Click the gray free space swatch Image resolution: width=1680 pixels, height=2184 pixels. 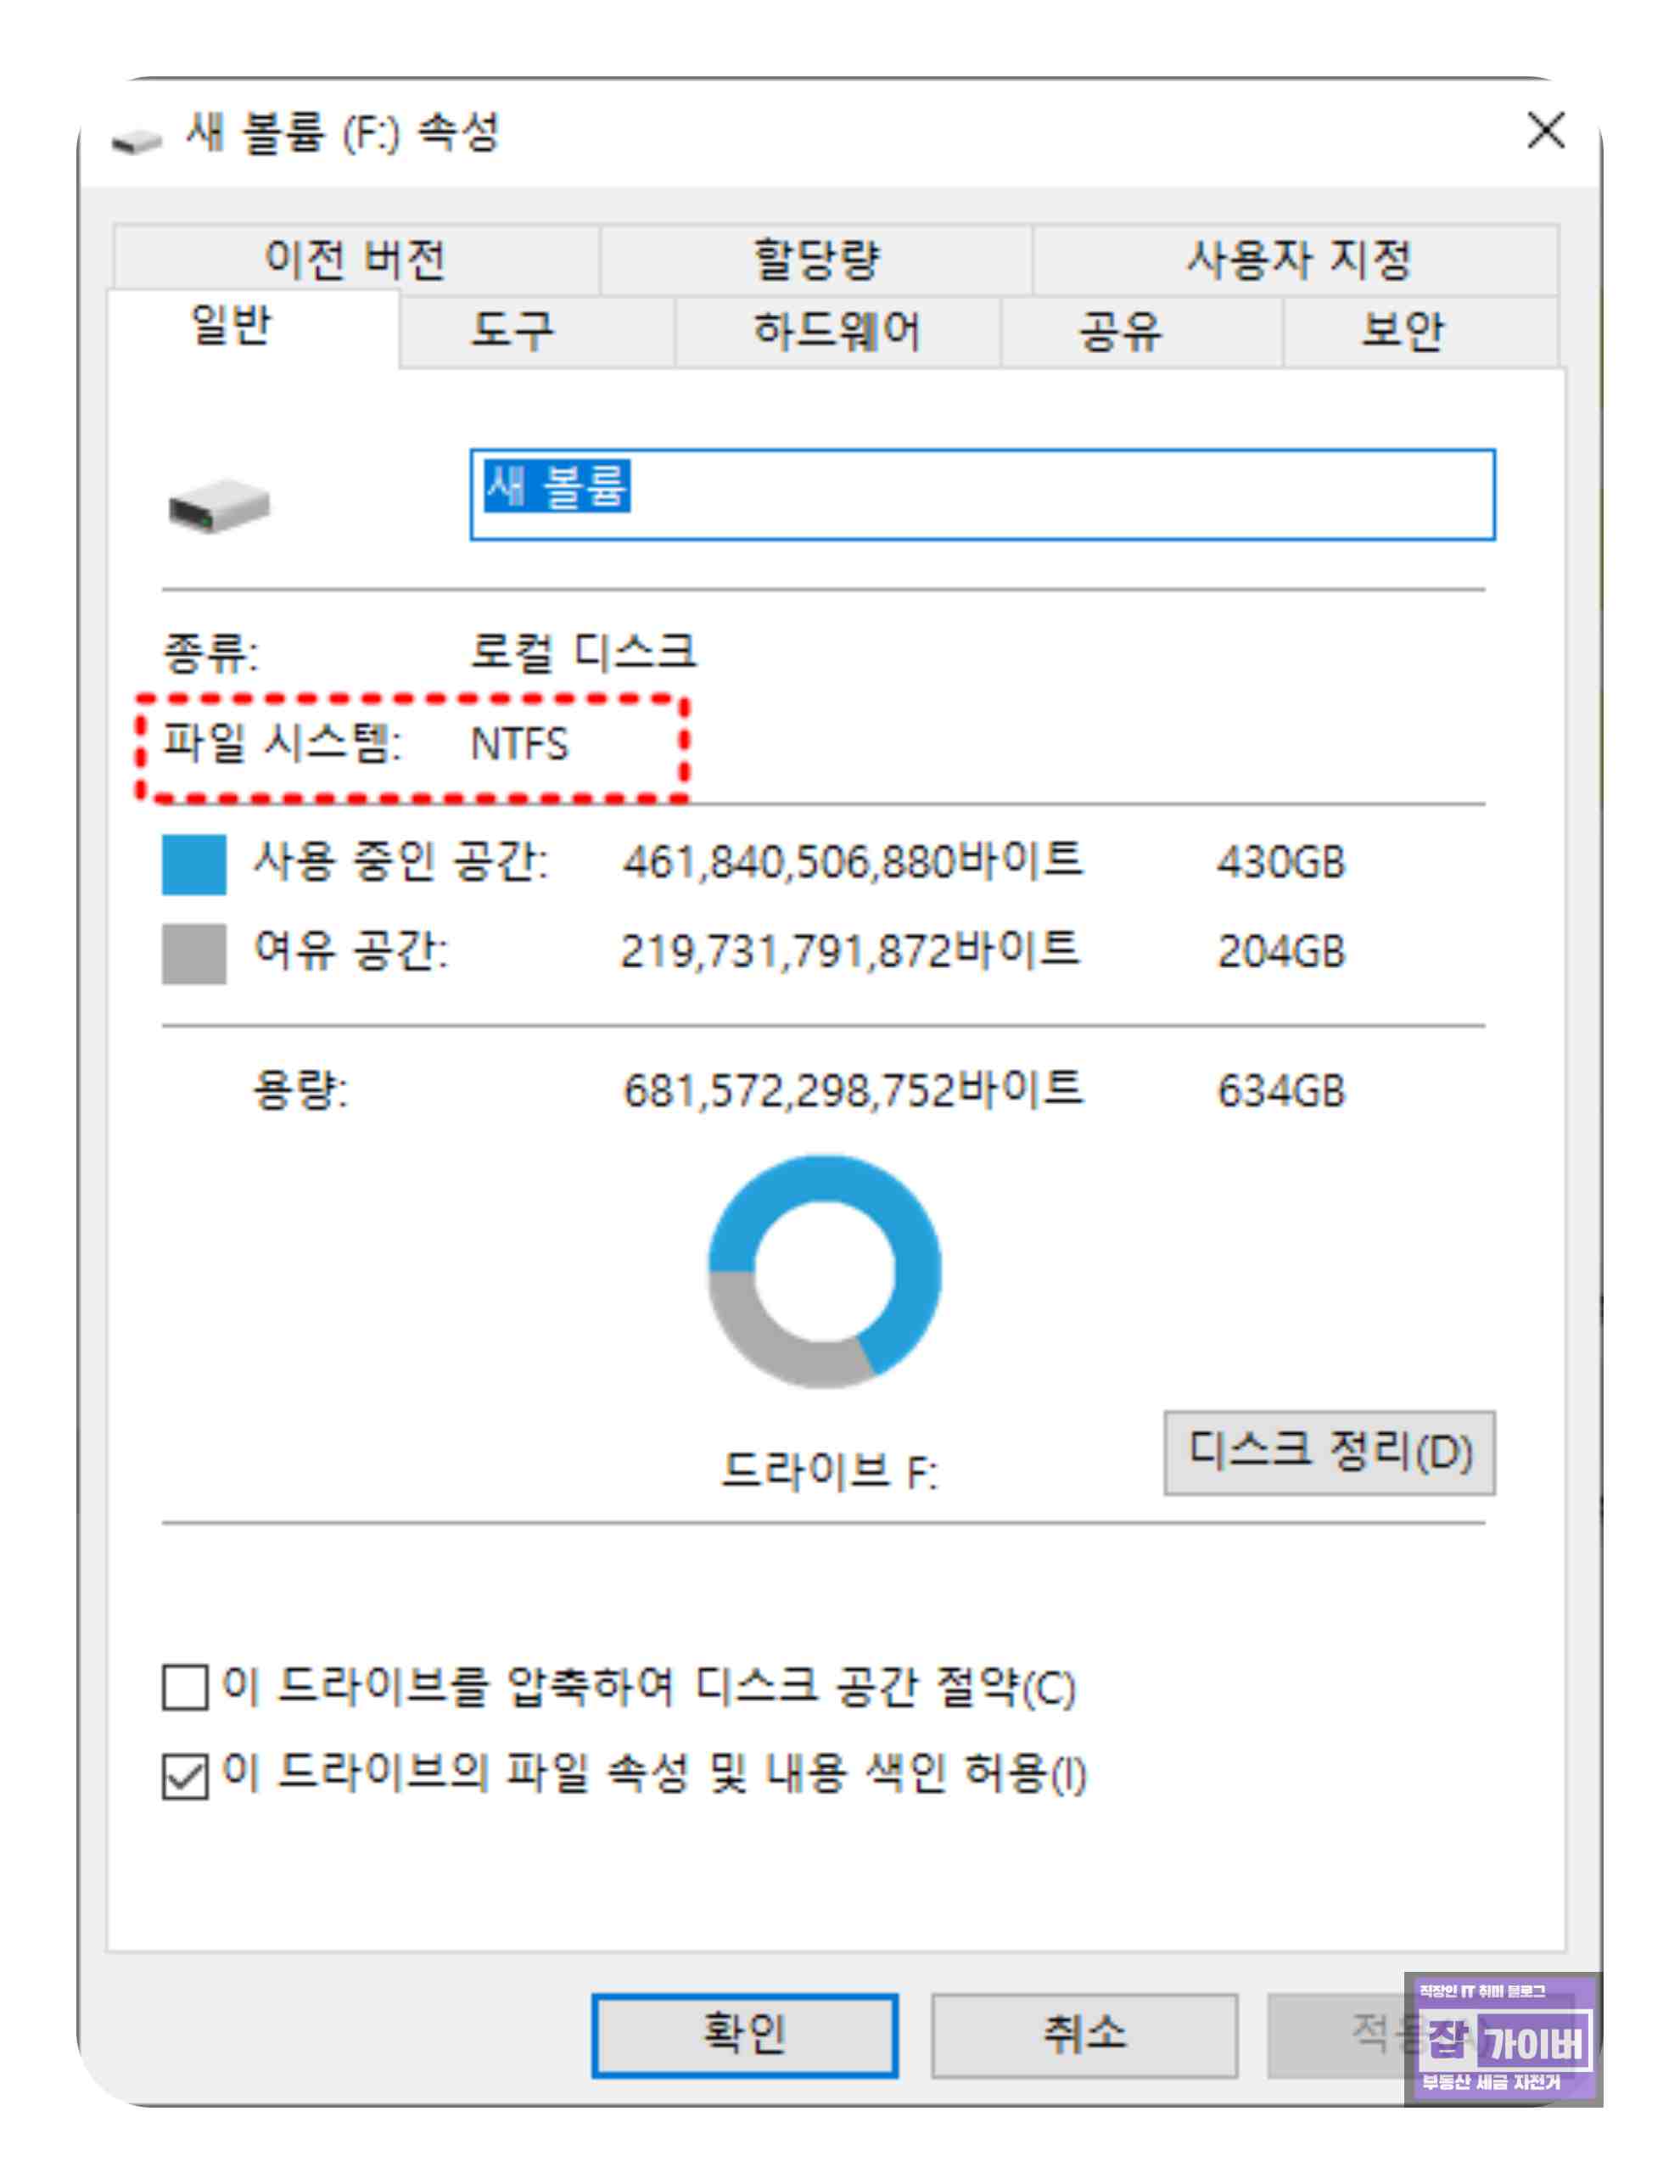click(x=194, y=953)
